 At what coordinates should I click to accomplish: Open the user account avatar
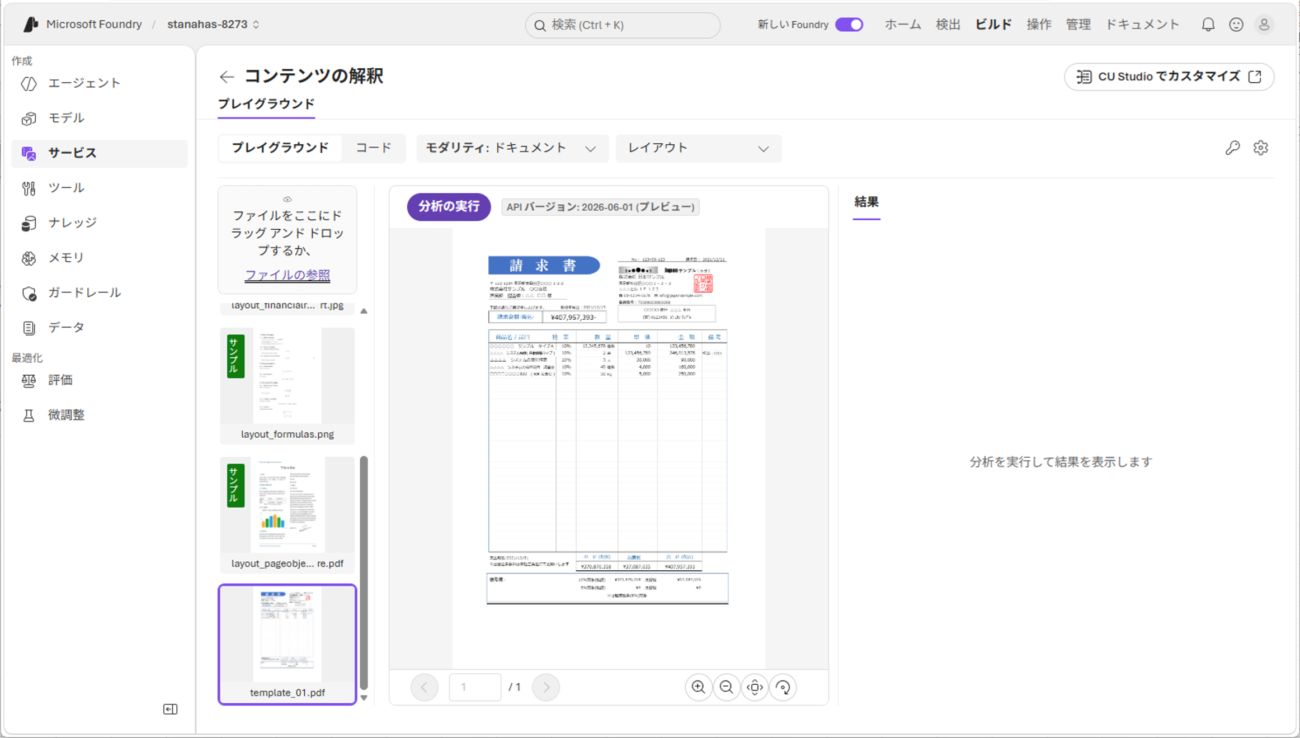1264,25
